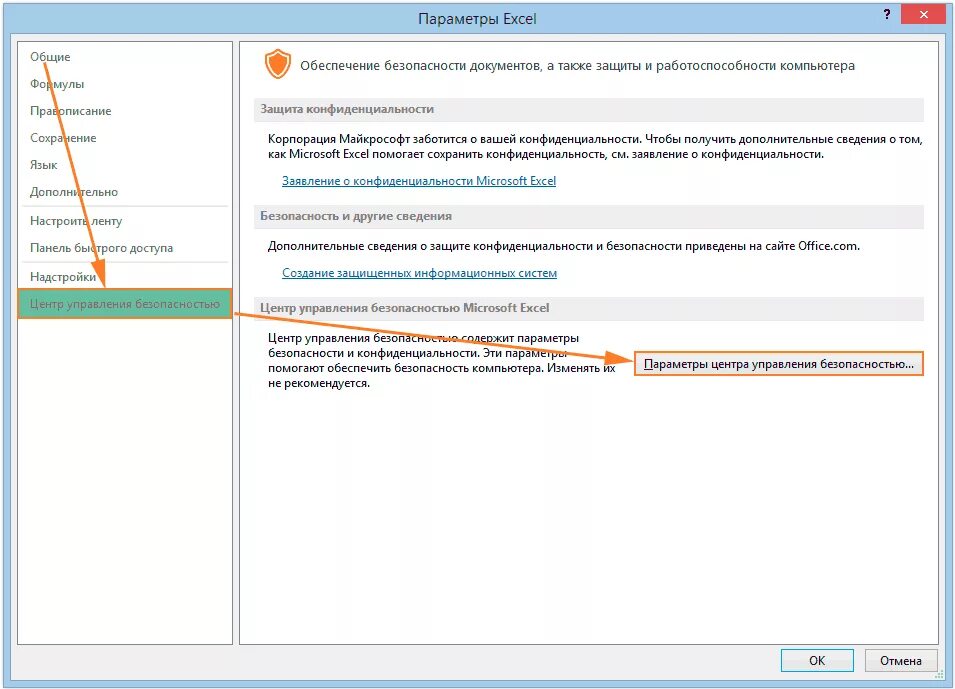The height and width of the screenshot is (689, 955).
Task: Click the paragraph ending не рекомендуется
Action: 442,361
